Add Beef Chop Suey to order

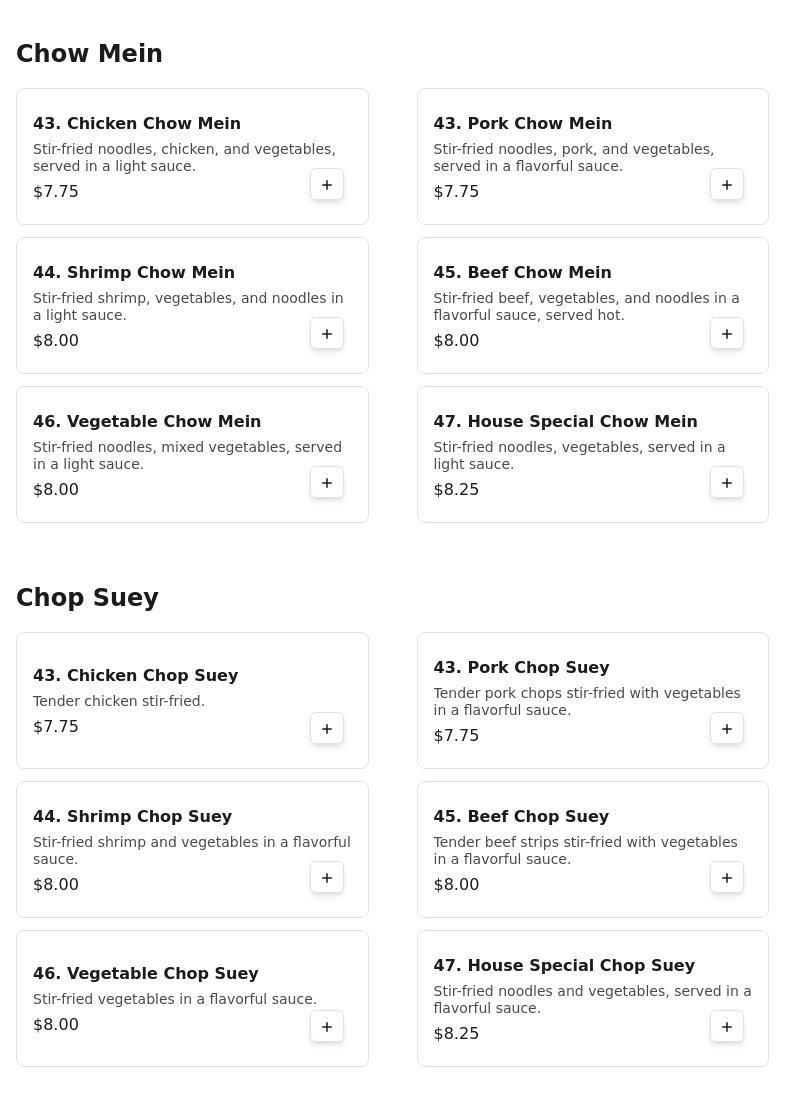[727, 878]
